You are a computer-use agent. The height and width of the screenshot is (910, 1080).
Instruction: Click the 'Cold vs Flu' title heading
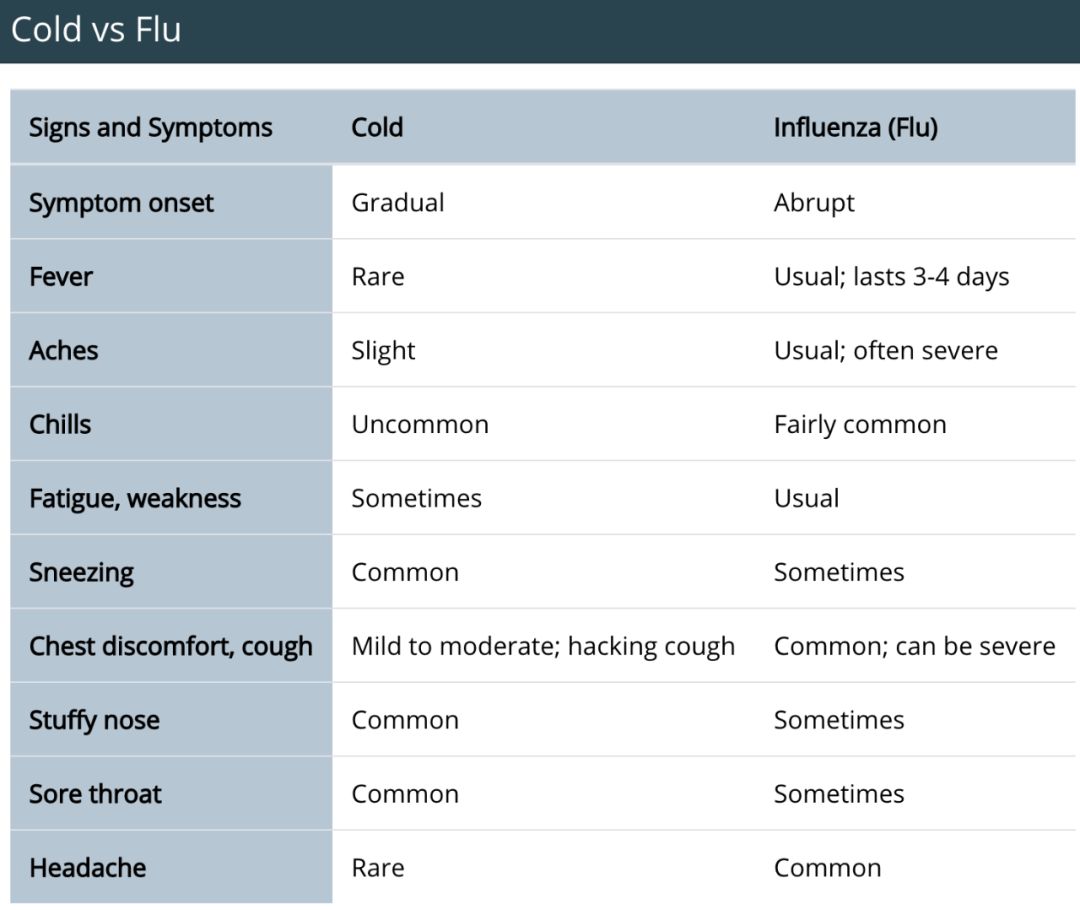pyautogui.click(x=96, y=30)
